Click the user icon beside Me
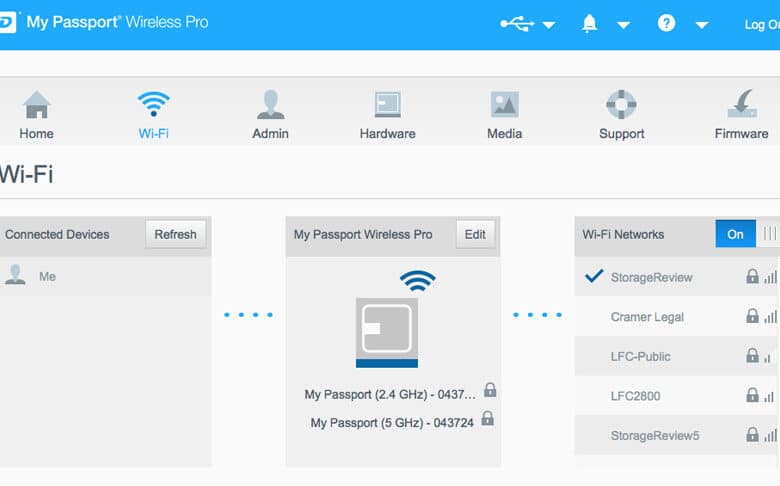The image size is (780, 486). [x=15, y=275]
